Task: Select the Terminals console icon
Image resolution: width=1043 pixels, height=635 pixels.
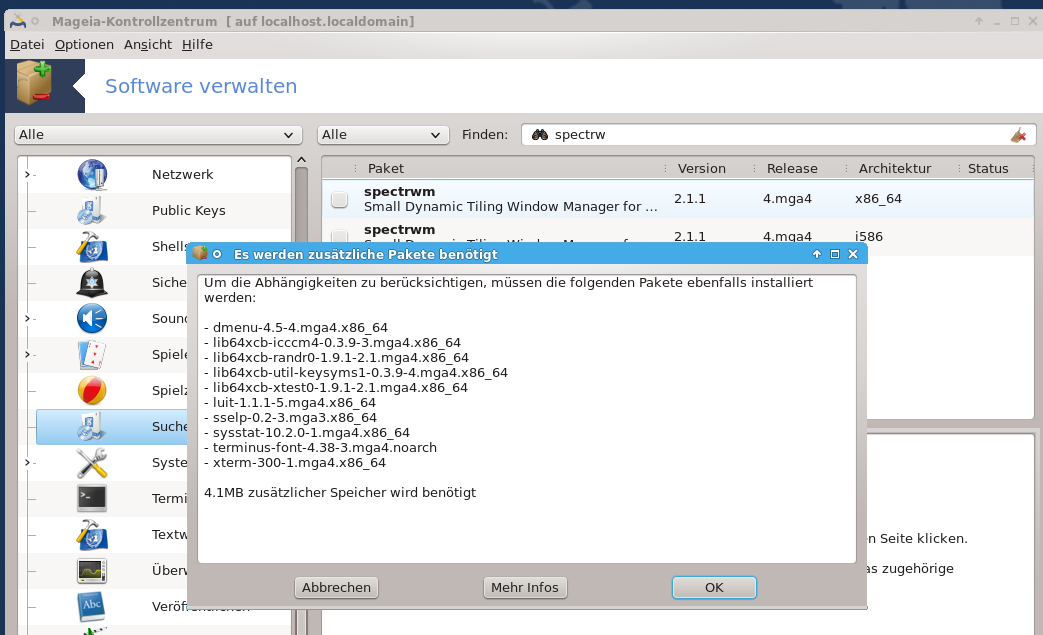Action: (92, 499)
